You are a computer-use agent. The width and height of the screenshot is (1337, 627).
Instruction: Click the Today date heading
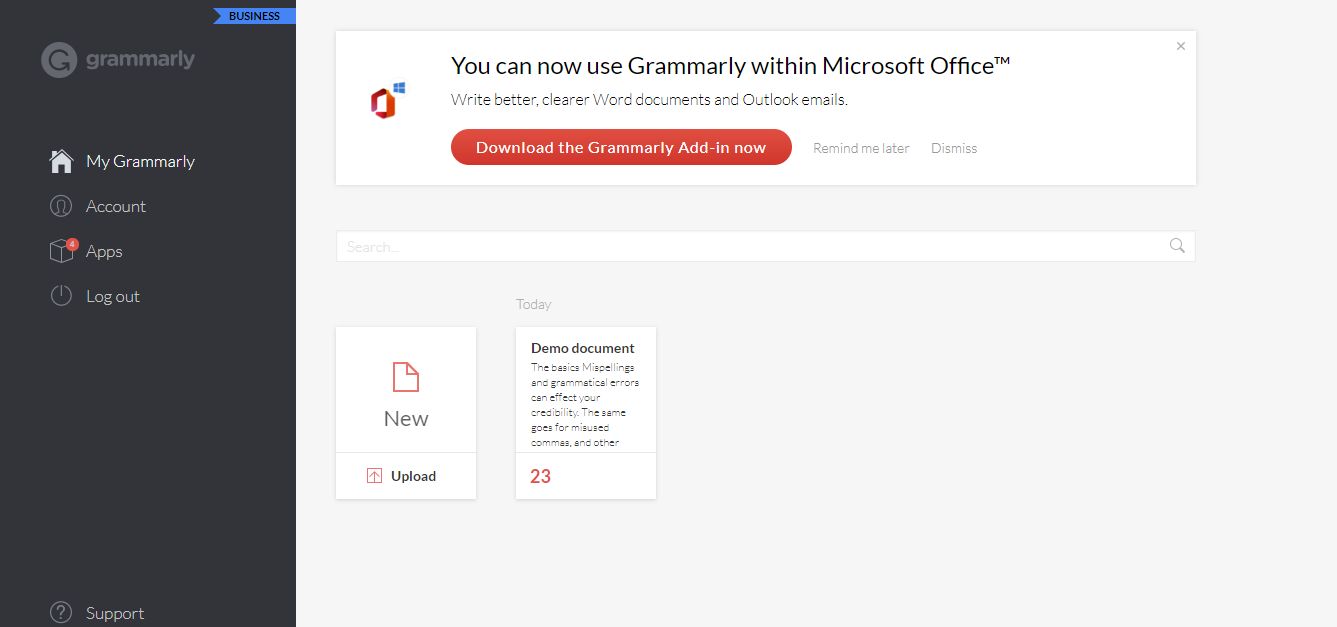(534, 304)
